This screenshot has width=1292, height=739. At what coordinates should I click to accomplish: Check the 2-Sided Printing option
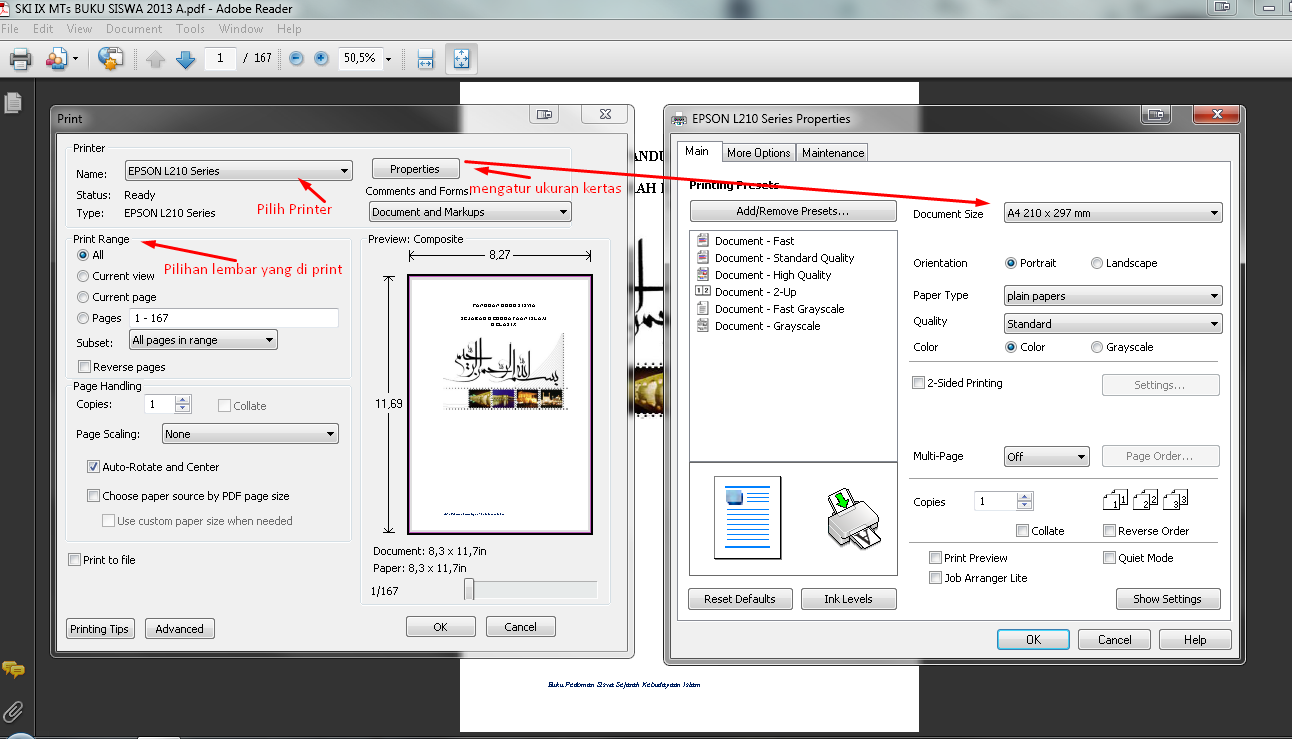point(918,382)
